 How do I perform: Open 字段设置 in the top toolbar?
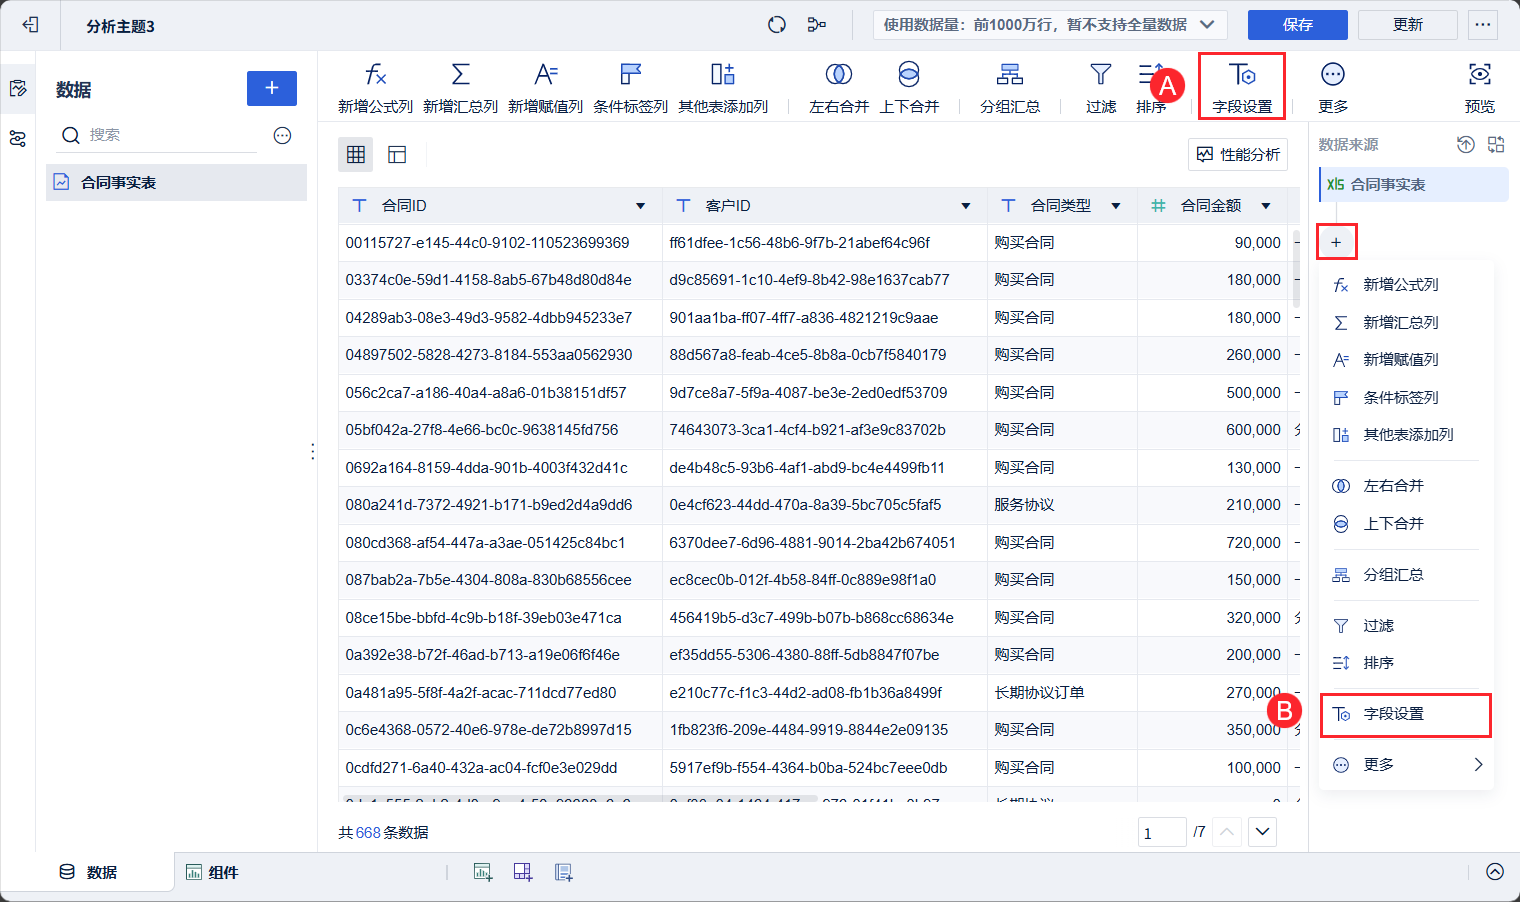point(1242,87)
